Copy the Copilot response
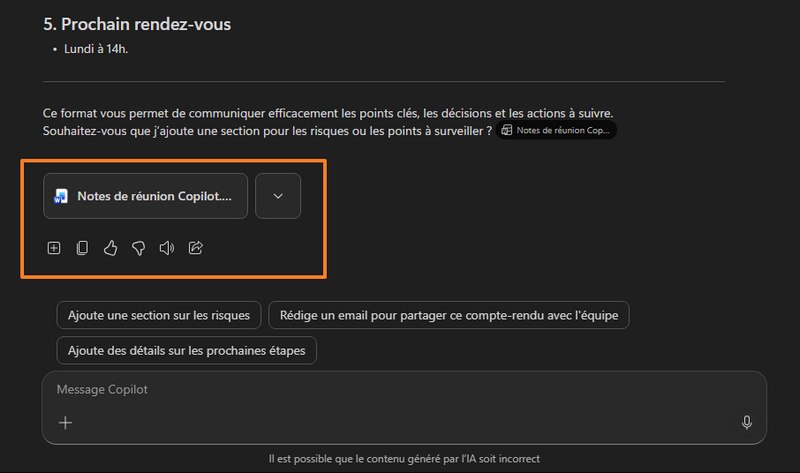This screenshot has width=800, height=473. click(x=82, y=248)
